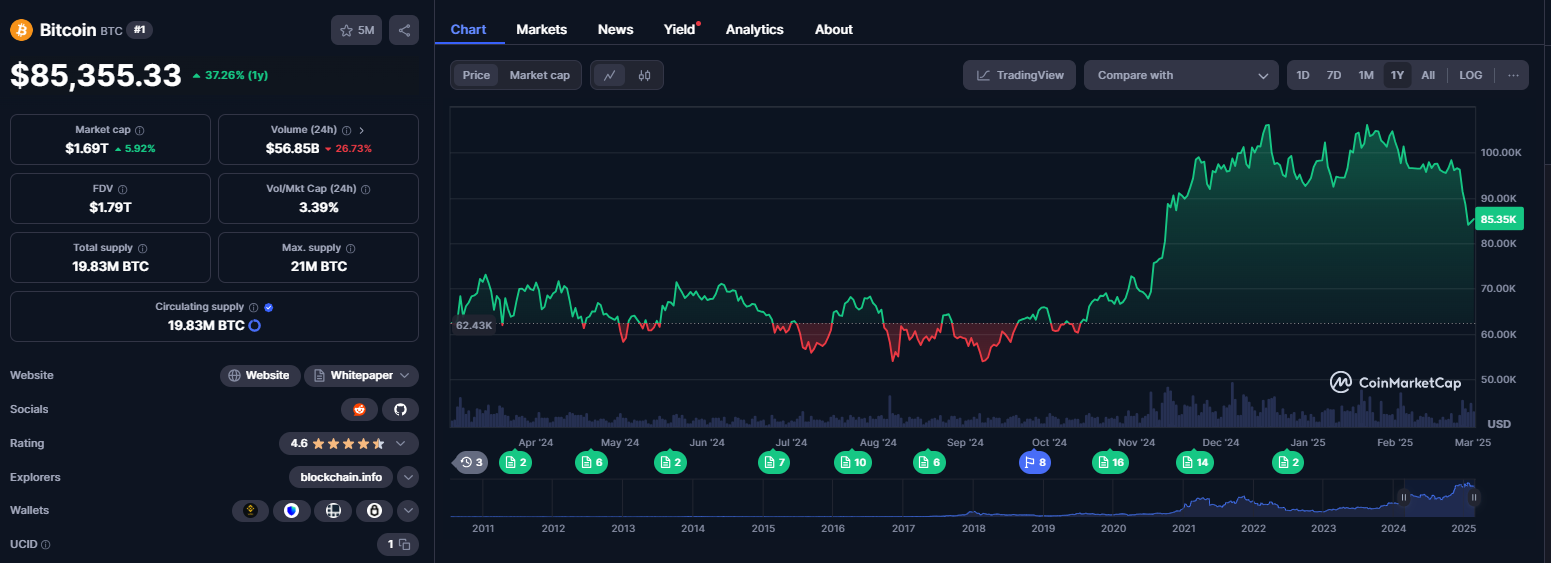This screenshot has height=563, width=1551.
Task: Click the Binance wallet icon
Action: (x=250, y=511)
